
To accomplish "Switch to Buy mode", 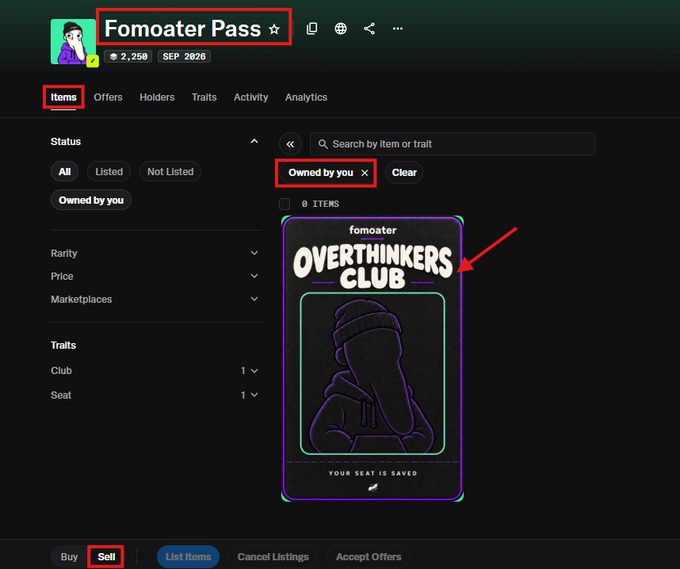I will (x=69, y=557).
